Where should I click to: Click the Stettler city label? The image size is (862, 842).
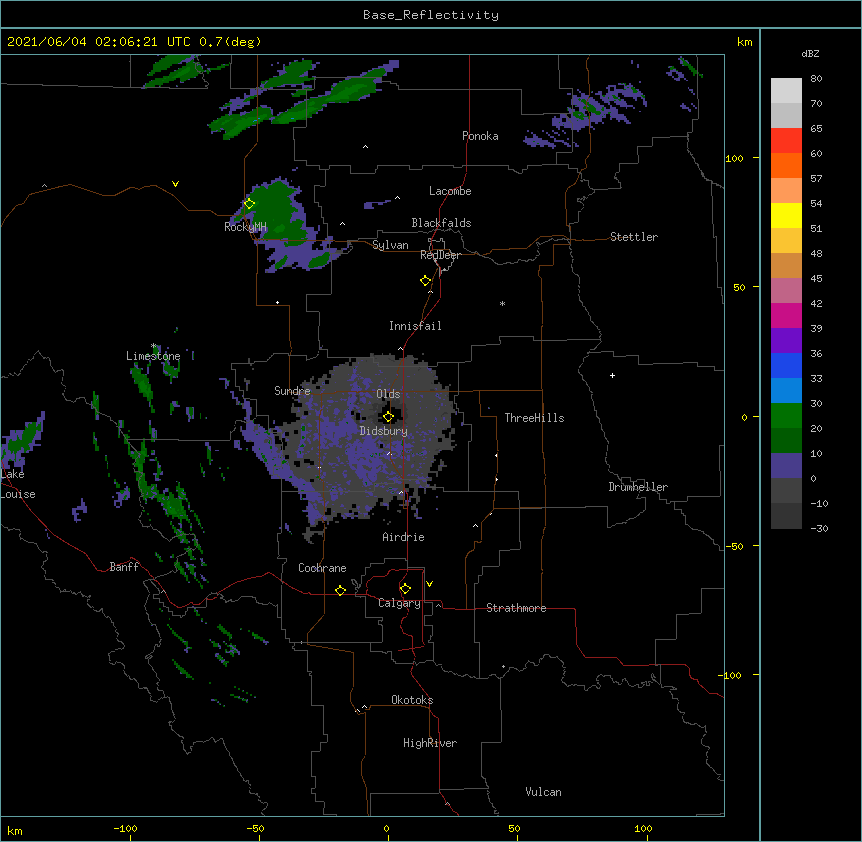coord(634,237)
